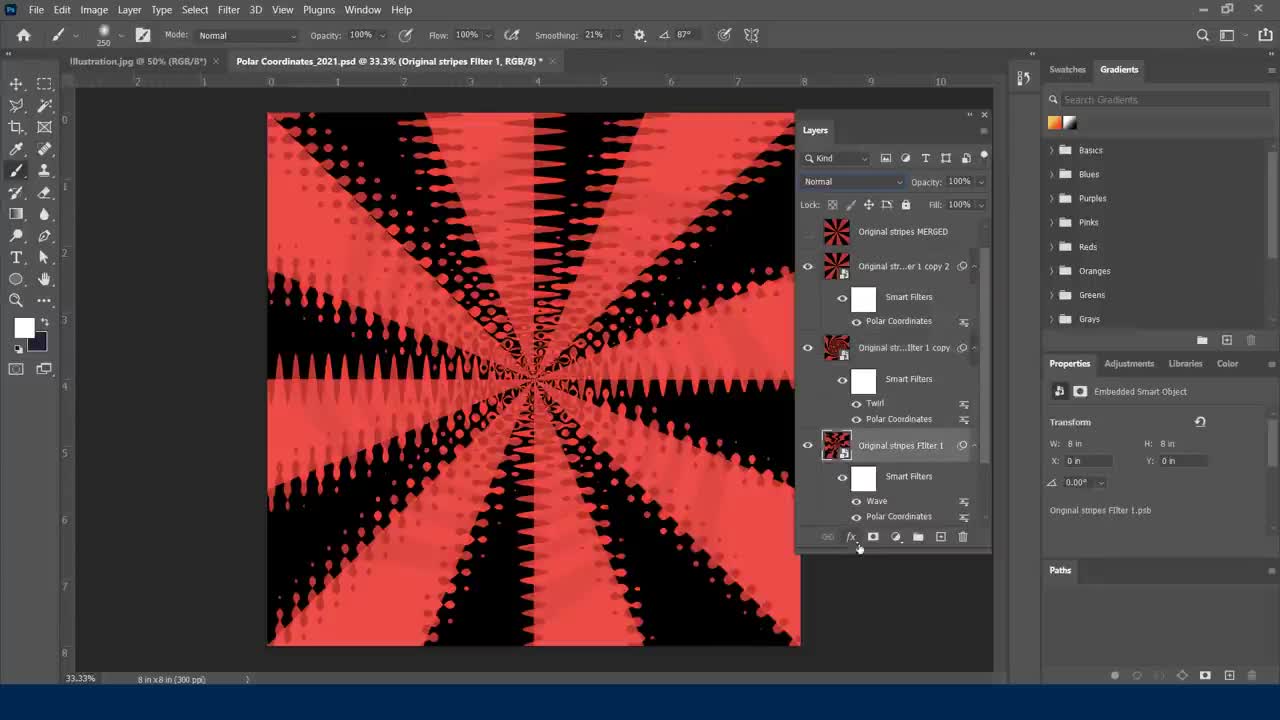Click the Greens gradient group
1280x720 pixels.
(1092, 295)
